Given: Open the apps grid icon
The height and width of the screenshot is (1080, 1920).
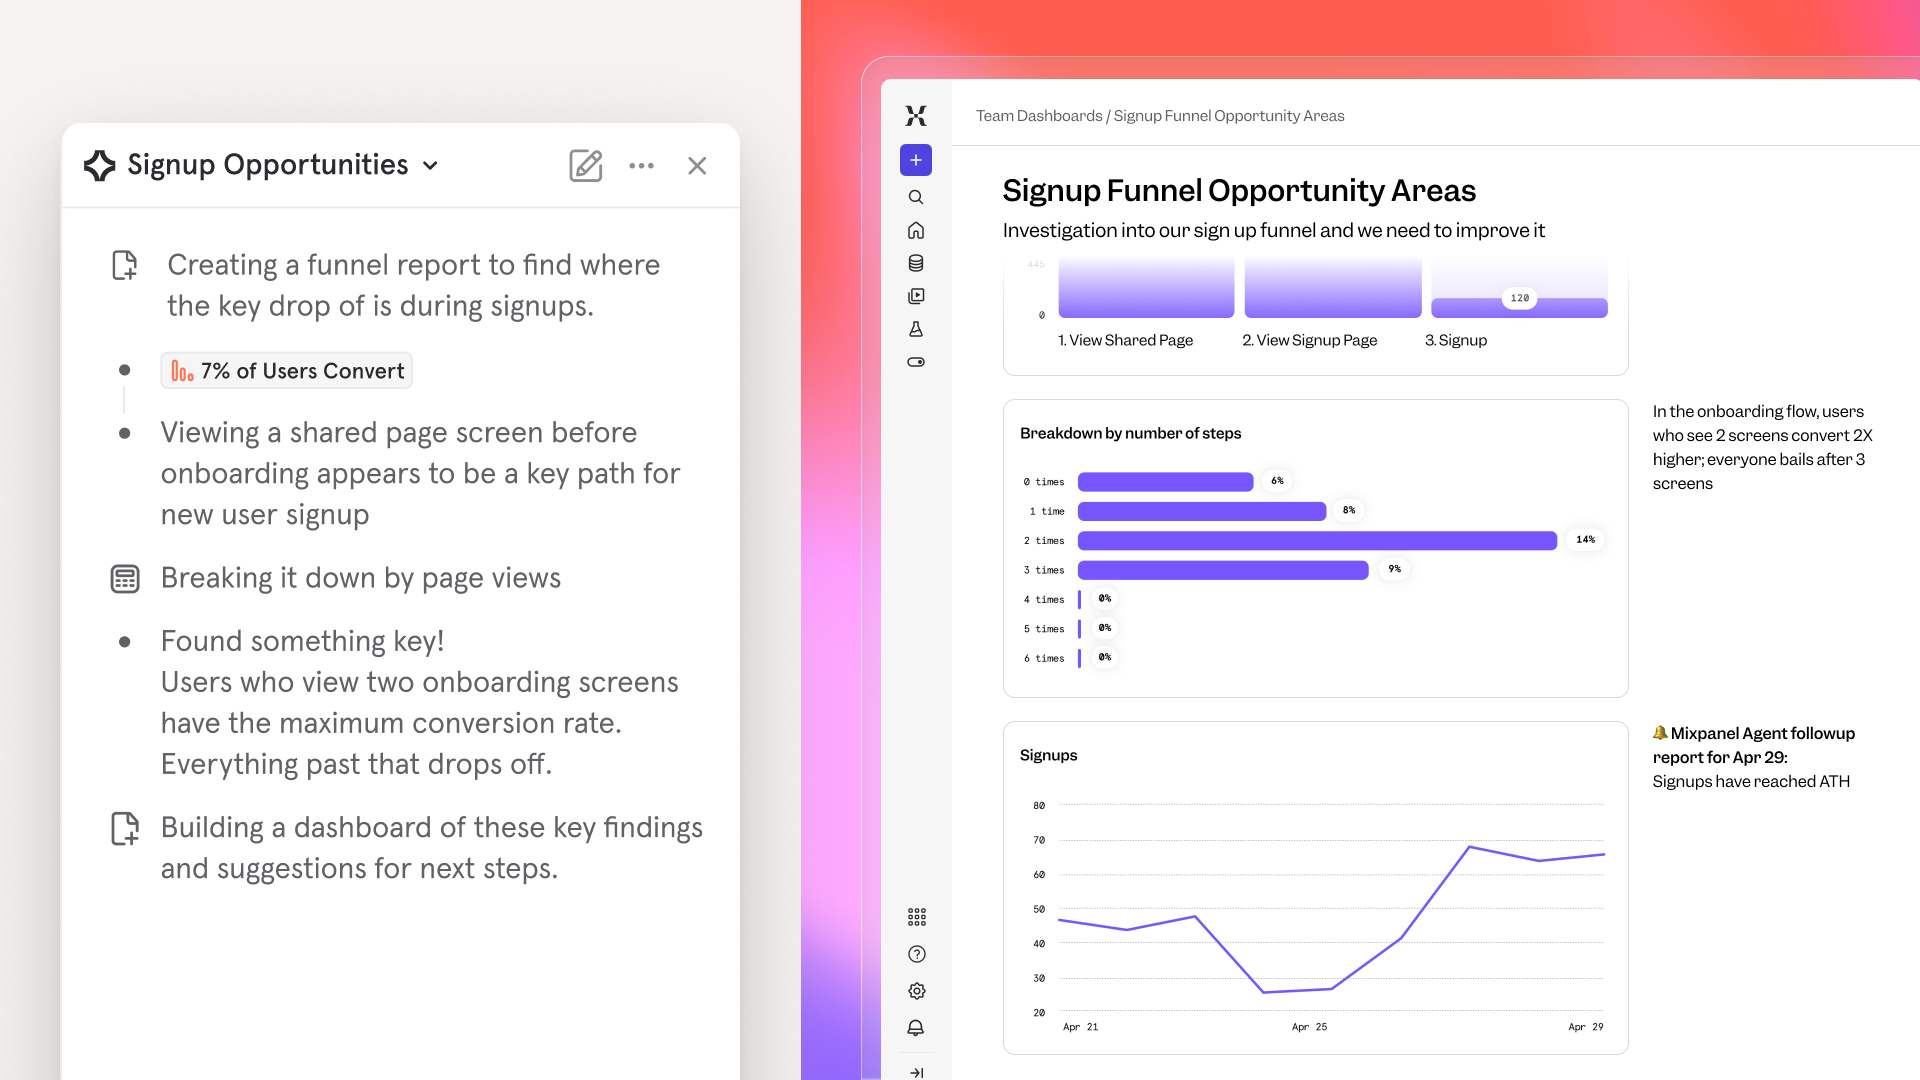Looking at the screenshot, I should pos(917,917).
